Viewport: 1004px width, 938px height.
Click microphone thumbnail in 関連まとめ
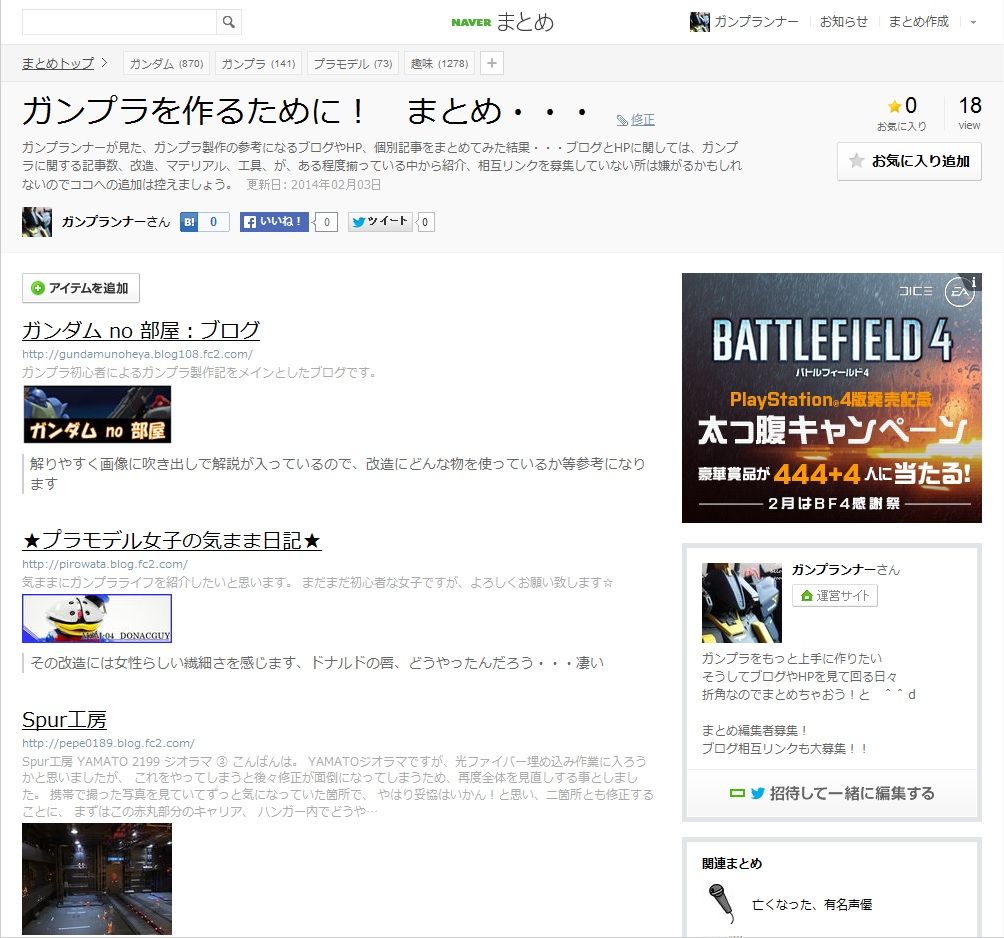[722, 903]
